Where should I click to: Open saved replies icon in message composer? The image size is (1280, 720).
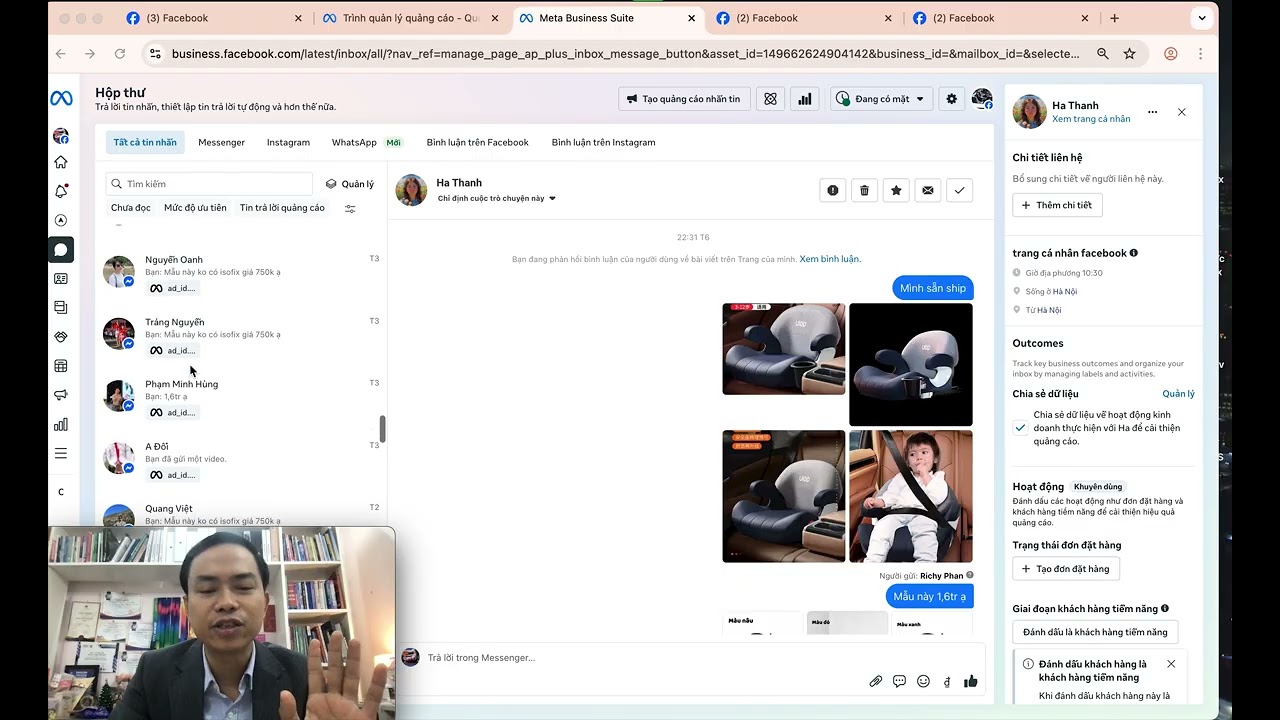click(899, 681)
